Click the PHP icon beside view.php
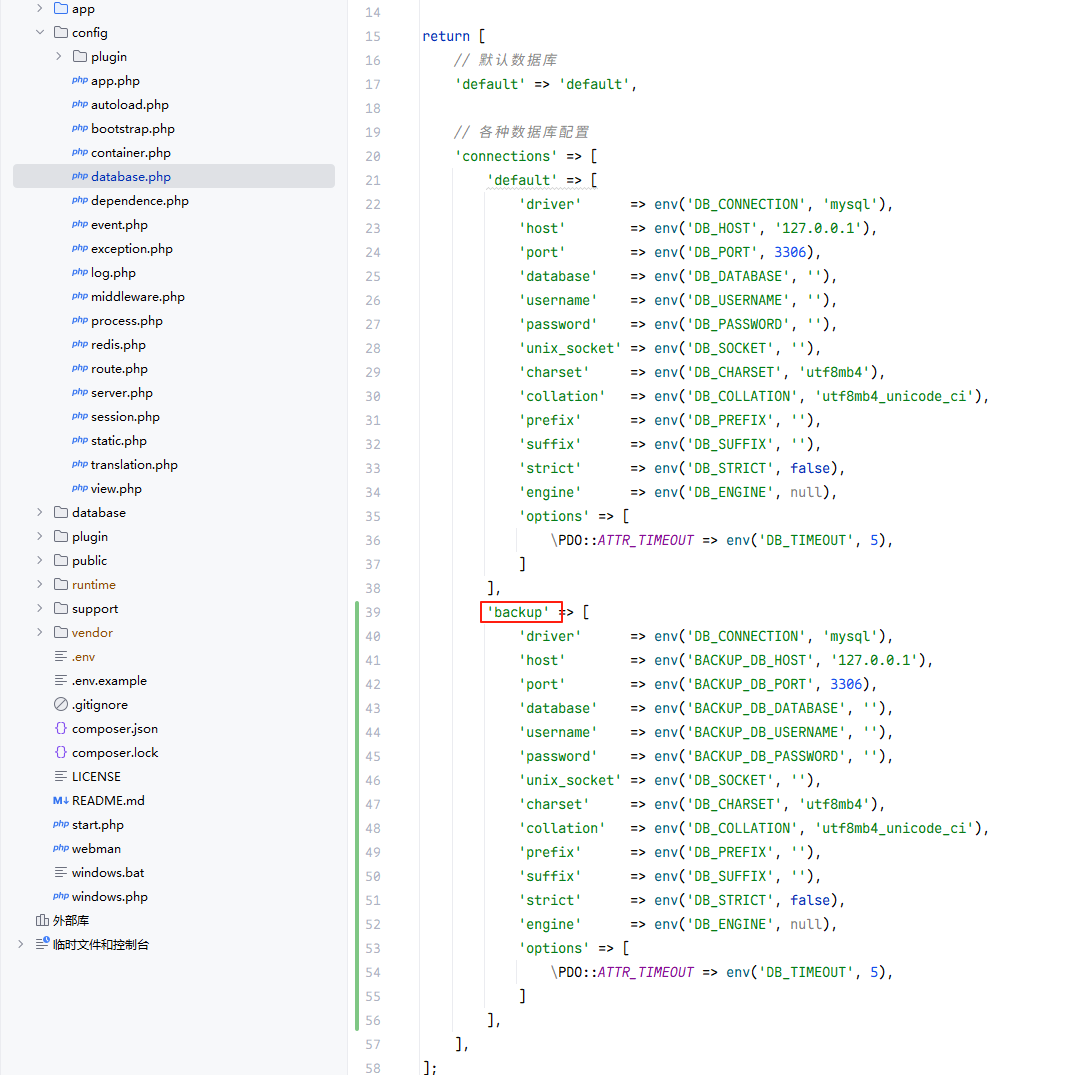This screenshot has height=1075, width=1091. point(80,488)
